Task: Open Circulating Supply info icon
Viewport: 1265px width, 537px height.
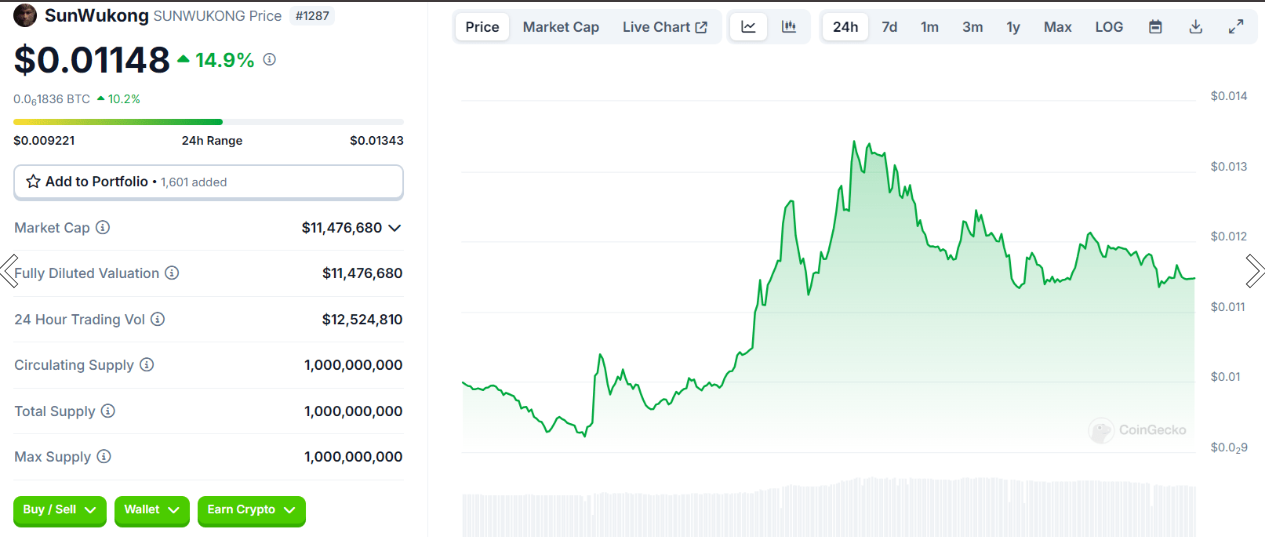Action: pyautogui.click(x=147, y=365)
